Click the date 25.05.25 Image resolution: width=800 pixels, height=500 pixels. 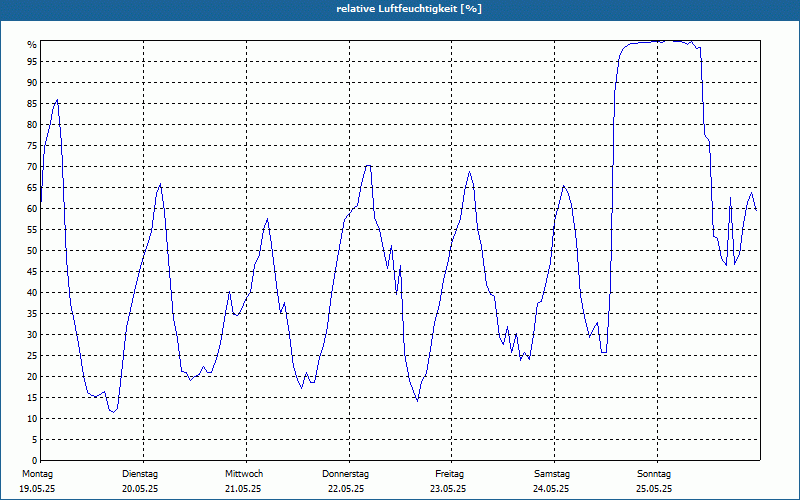coord(654,489)
